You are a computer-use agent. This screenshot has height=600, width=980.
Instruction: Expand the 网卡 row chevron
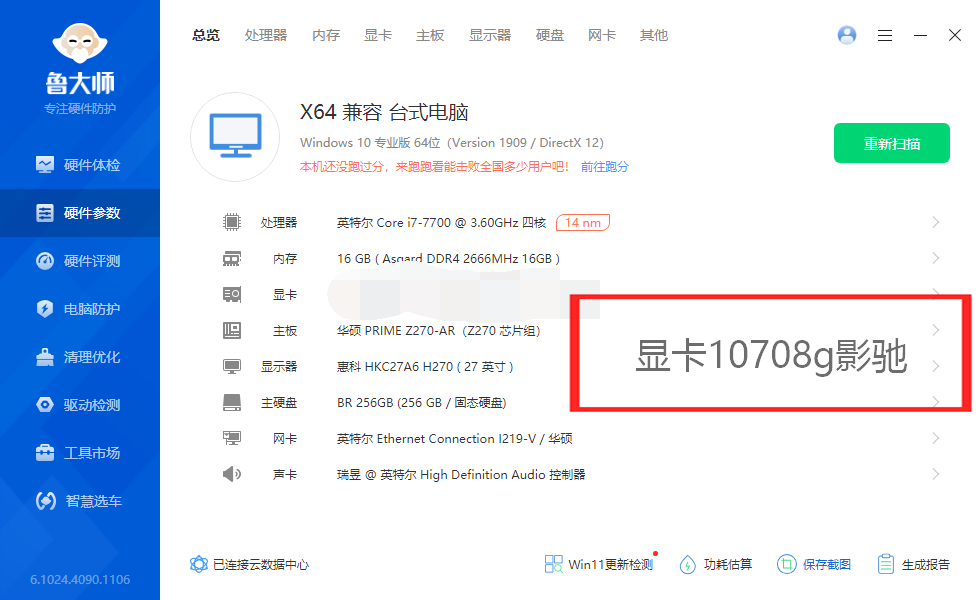point(936,438)
